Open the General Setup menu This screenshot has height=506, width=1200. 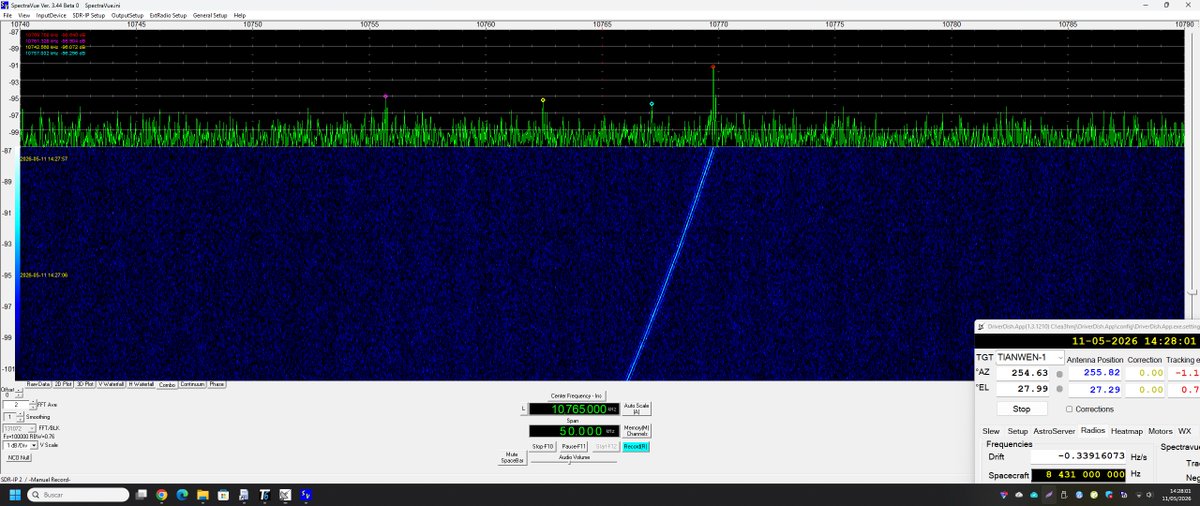tap(209, 16)
